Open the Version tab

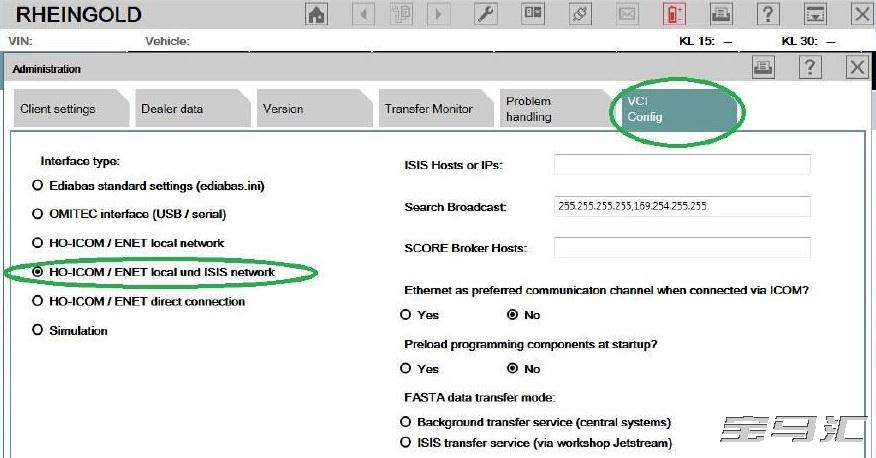[x=314, y=108]
